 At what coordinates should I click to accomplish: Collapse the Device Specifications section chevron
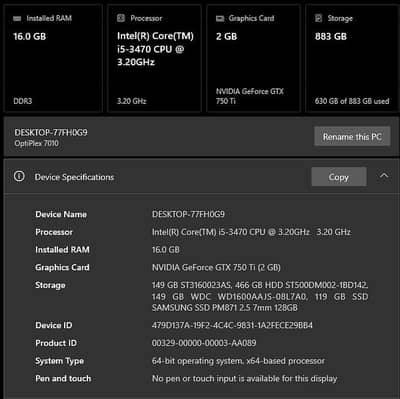pos(384,175)
